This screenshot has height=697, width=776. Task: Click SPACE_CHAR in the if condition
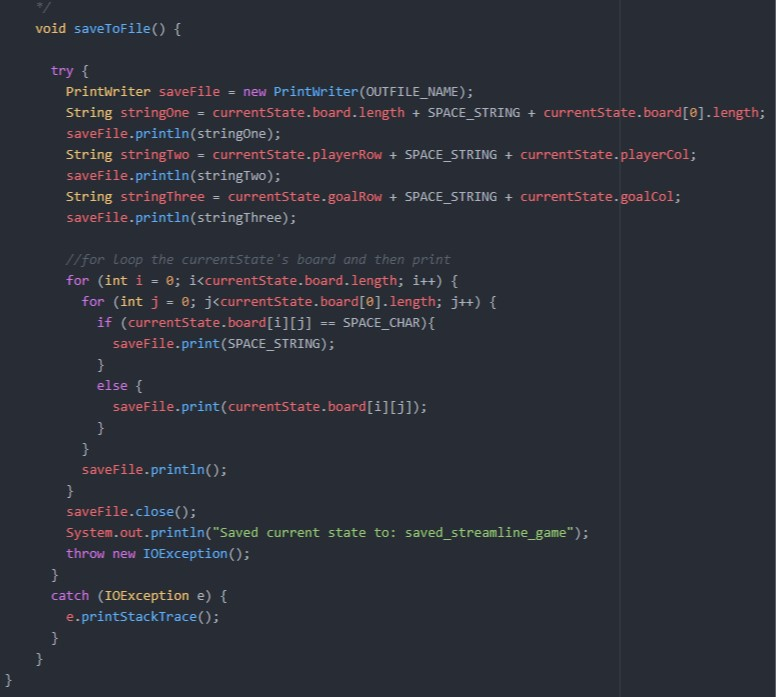(382, 323)
